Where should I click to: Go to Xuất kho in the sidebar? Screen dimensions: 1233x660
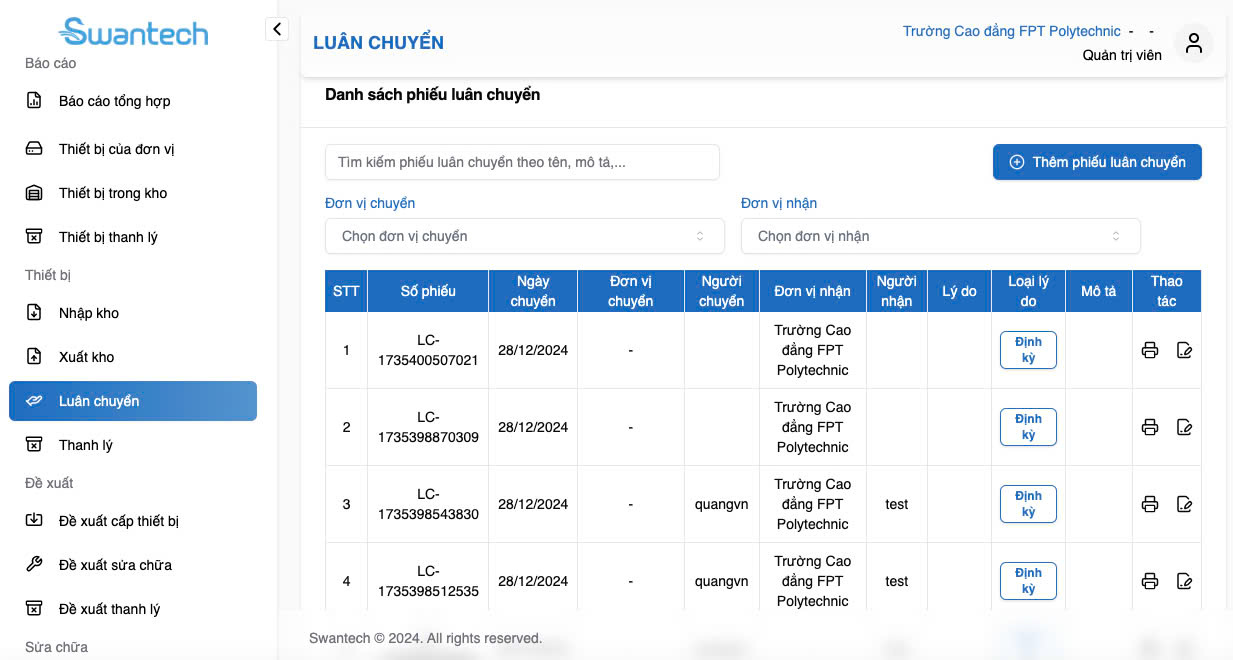click(88, 357)
